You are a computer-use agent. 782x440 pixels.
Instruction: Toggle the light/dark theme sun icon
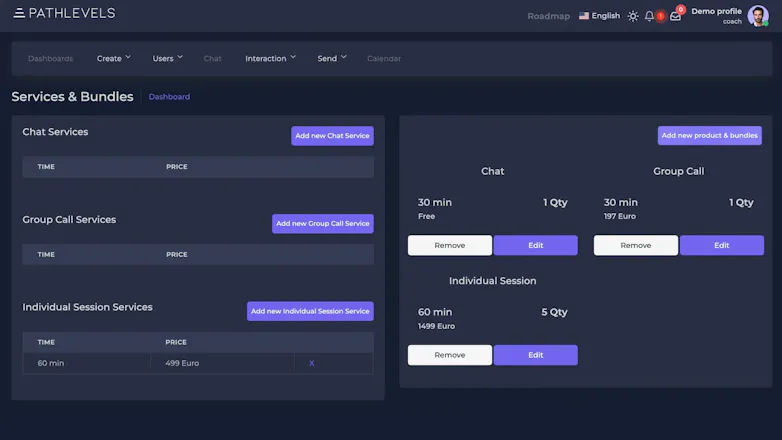[633, 16]
